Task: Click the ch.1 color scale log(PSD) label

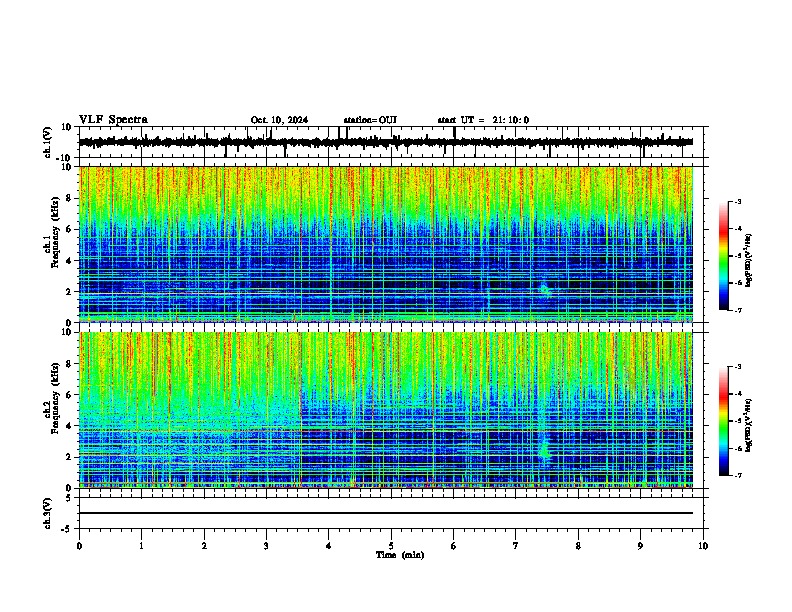Action: 749,260
